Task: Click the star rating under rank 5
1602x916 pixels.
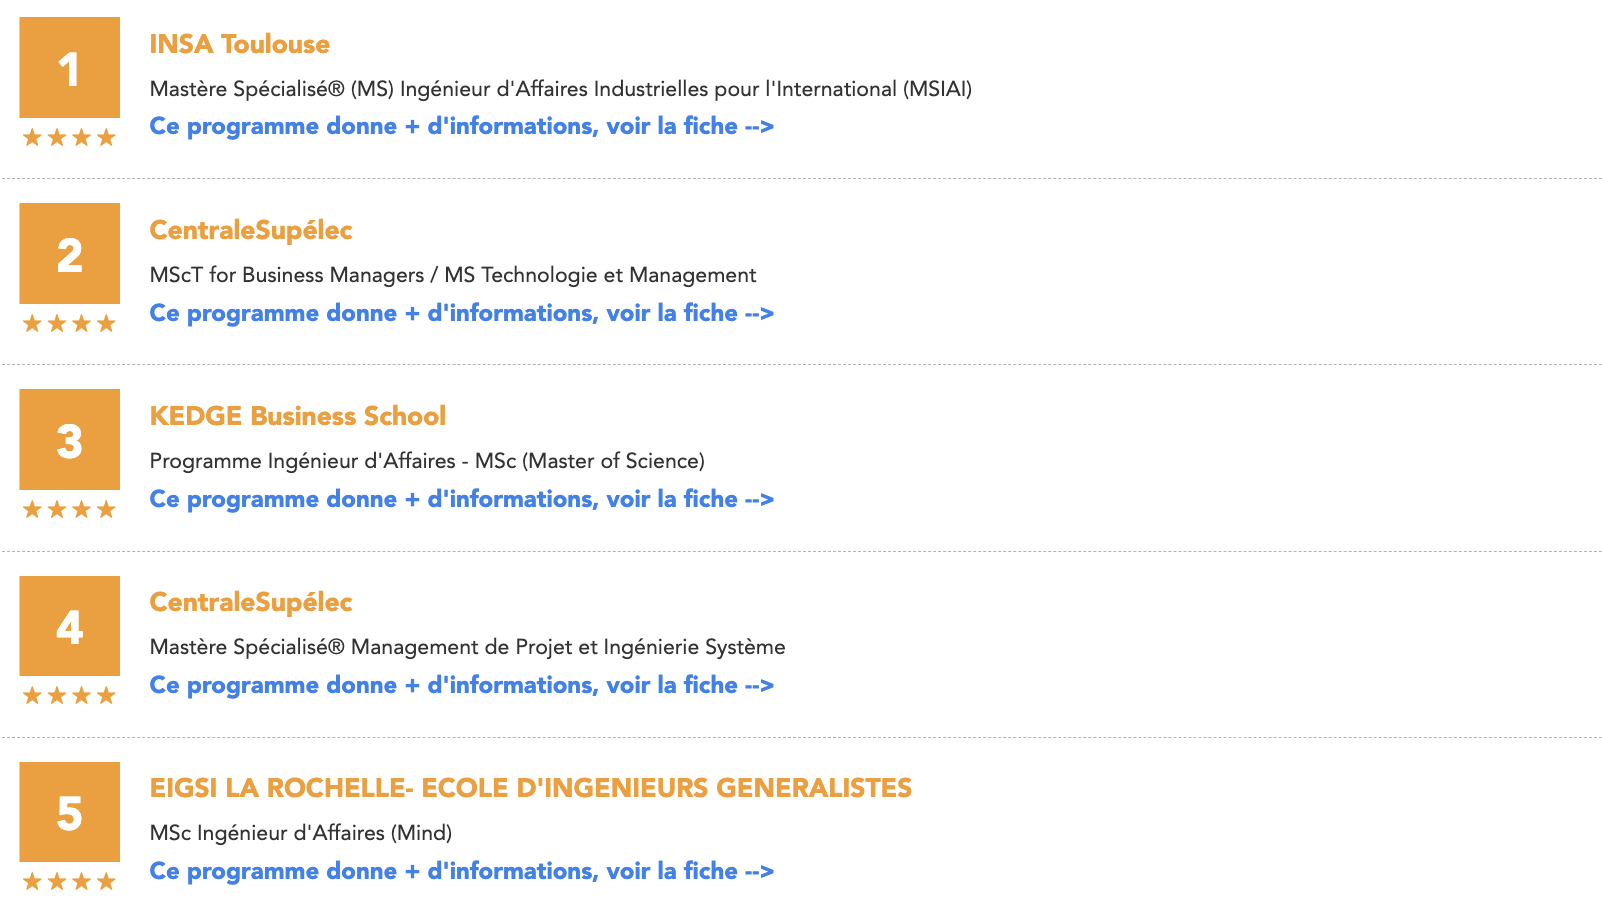Action: click(x=68, y=882)
